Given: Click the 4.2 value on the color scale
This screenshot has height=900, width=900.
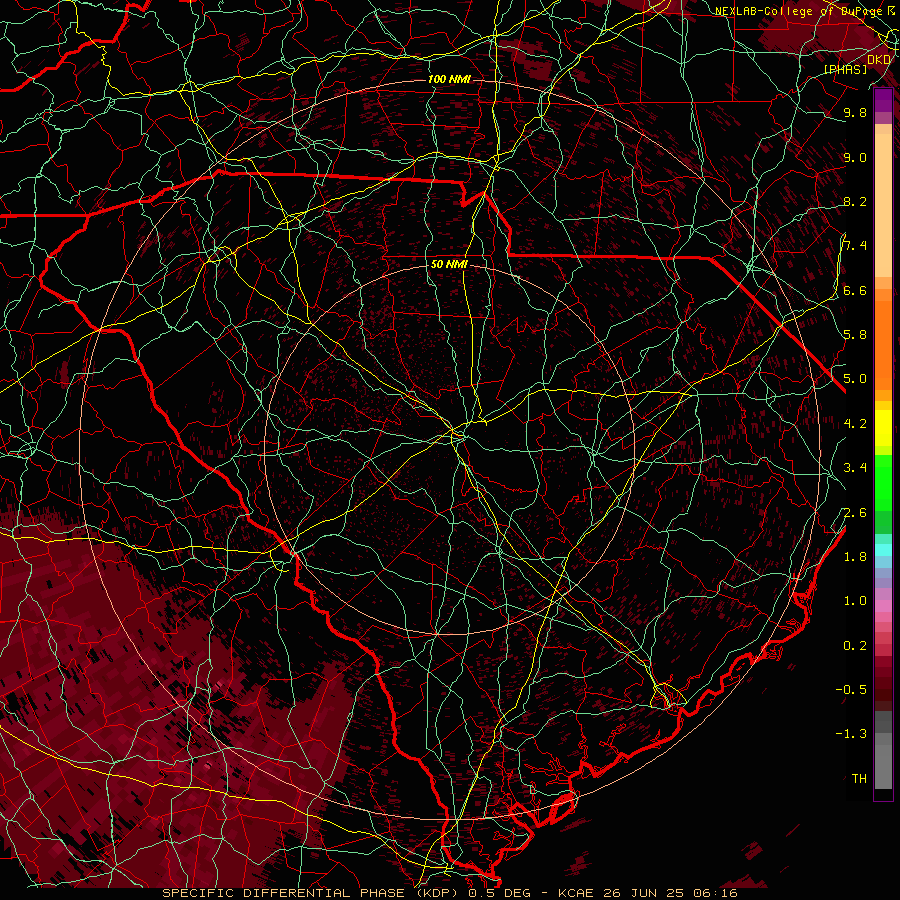Looking at the screenshot, I should click(855, 424).
